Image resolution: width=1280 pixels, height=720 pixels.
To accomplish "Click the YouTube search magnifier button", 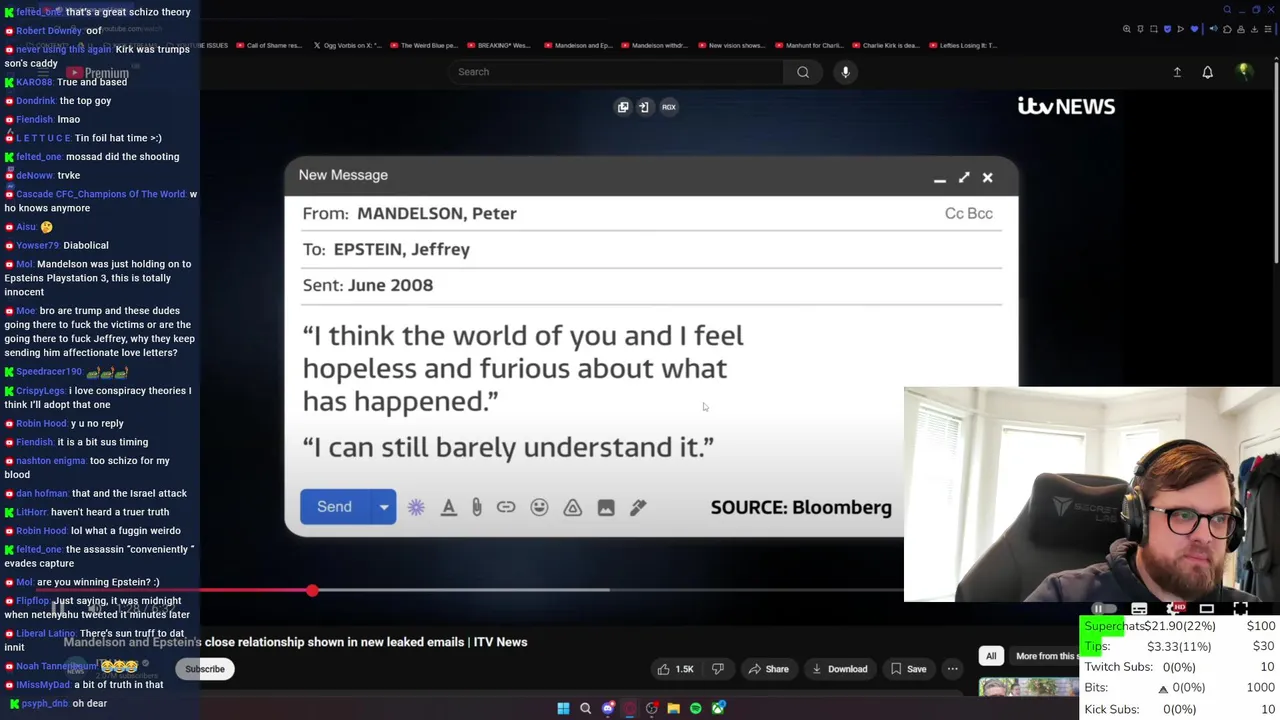I will pos(802,72).
